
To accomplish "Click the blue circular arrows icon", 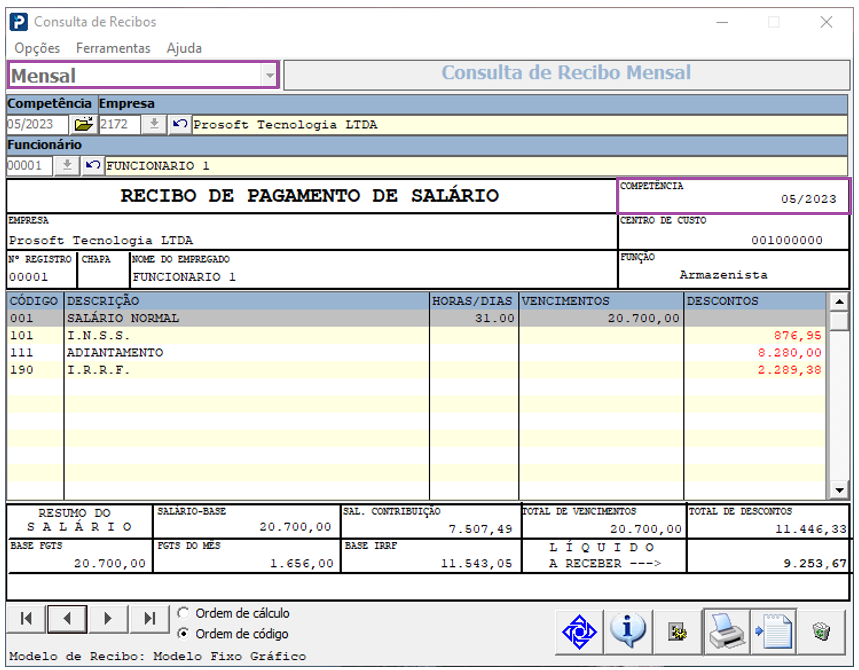I will click(579, 632).
